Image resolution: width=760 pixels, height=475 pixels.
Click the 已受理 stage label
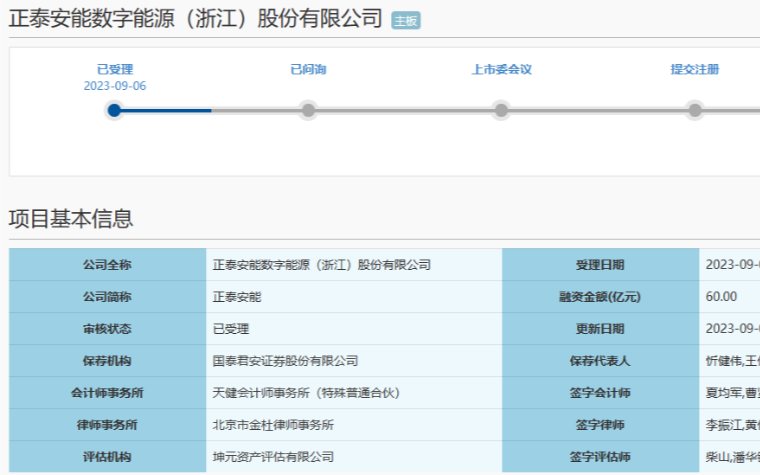[115, 69]
